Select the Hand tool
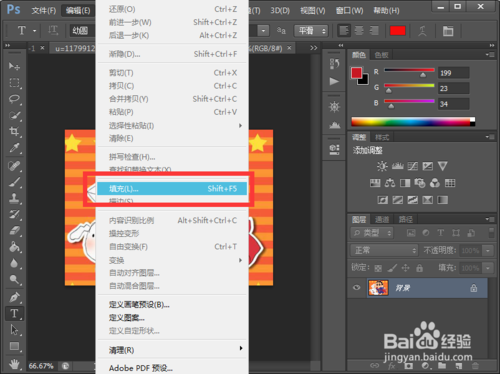Screen dimensions: 500x374 (x=14, y=364)
